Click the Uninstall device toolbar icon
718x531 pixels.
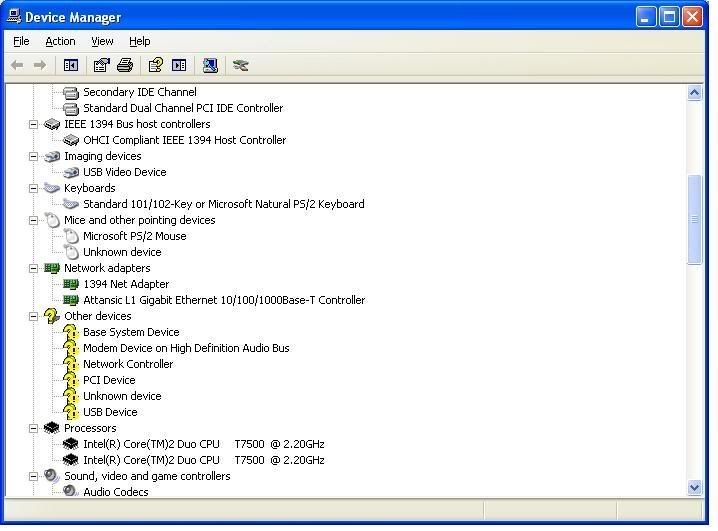click(x=240, y=65)
